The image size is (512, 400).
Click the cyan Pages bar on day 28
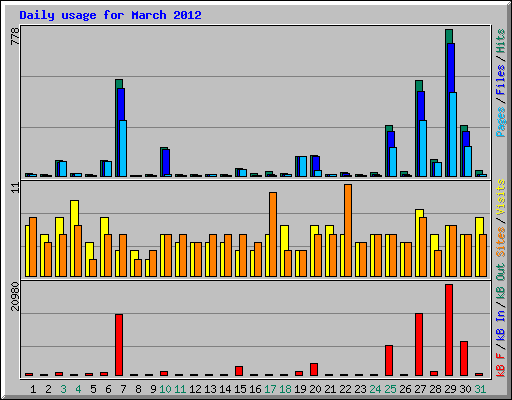438,169
